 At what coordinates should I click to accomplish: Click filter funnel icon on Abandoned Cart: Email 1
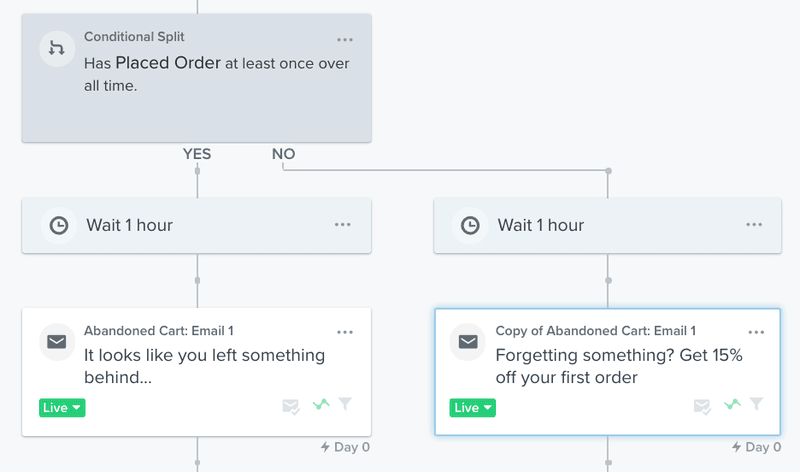[345, 404]
